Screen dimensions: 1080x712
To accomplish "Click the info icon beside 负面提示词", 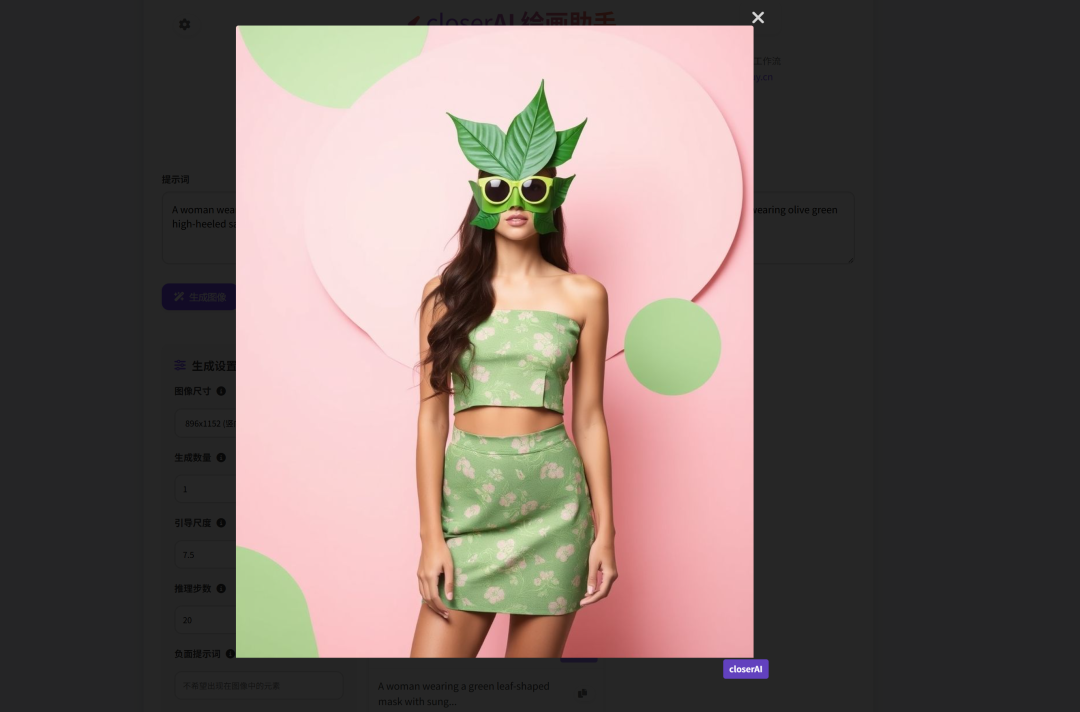I will click(230, 654).
